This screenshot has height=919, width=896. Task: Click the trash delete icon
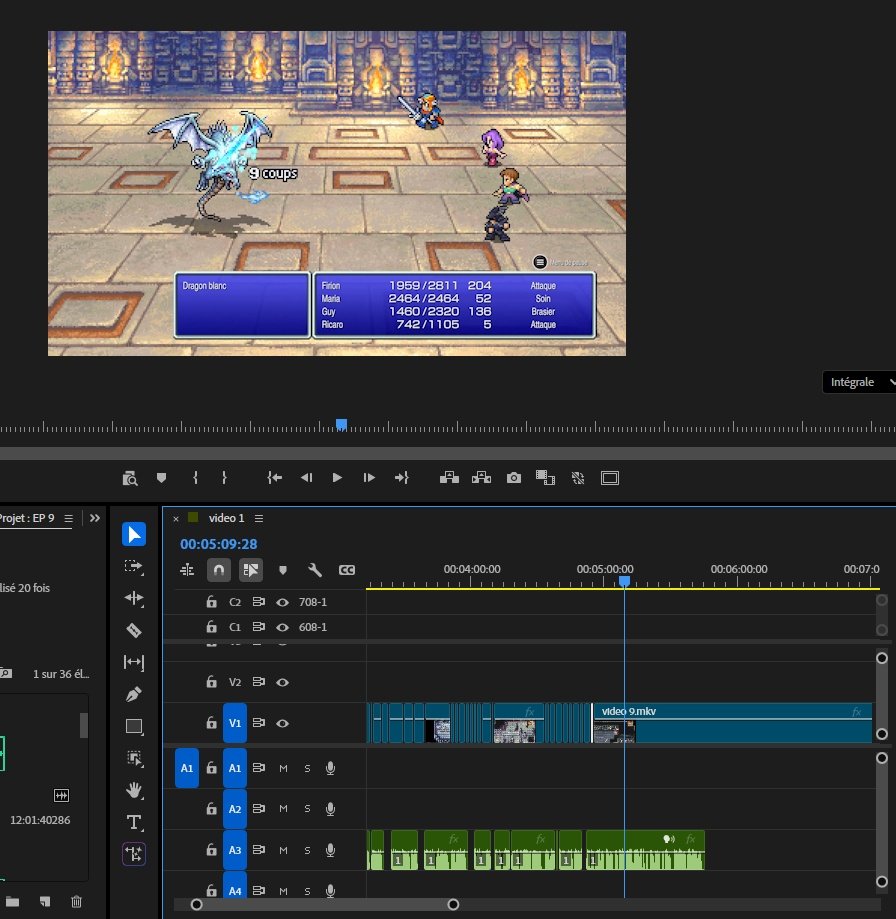pos(76,901)
